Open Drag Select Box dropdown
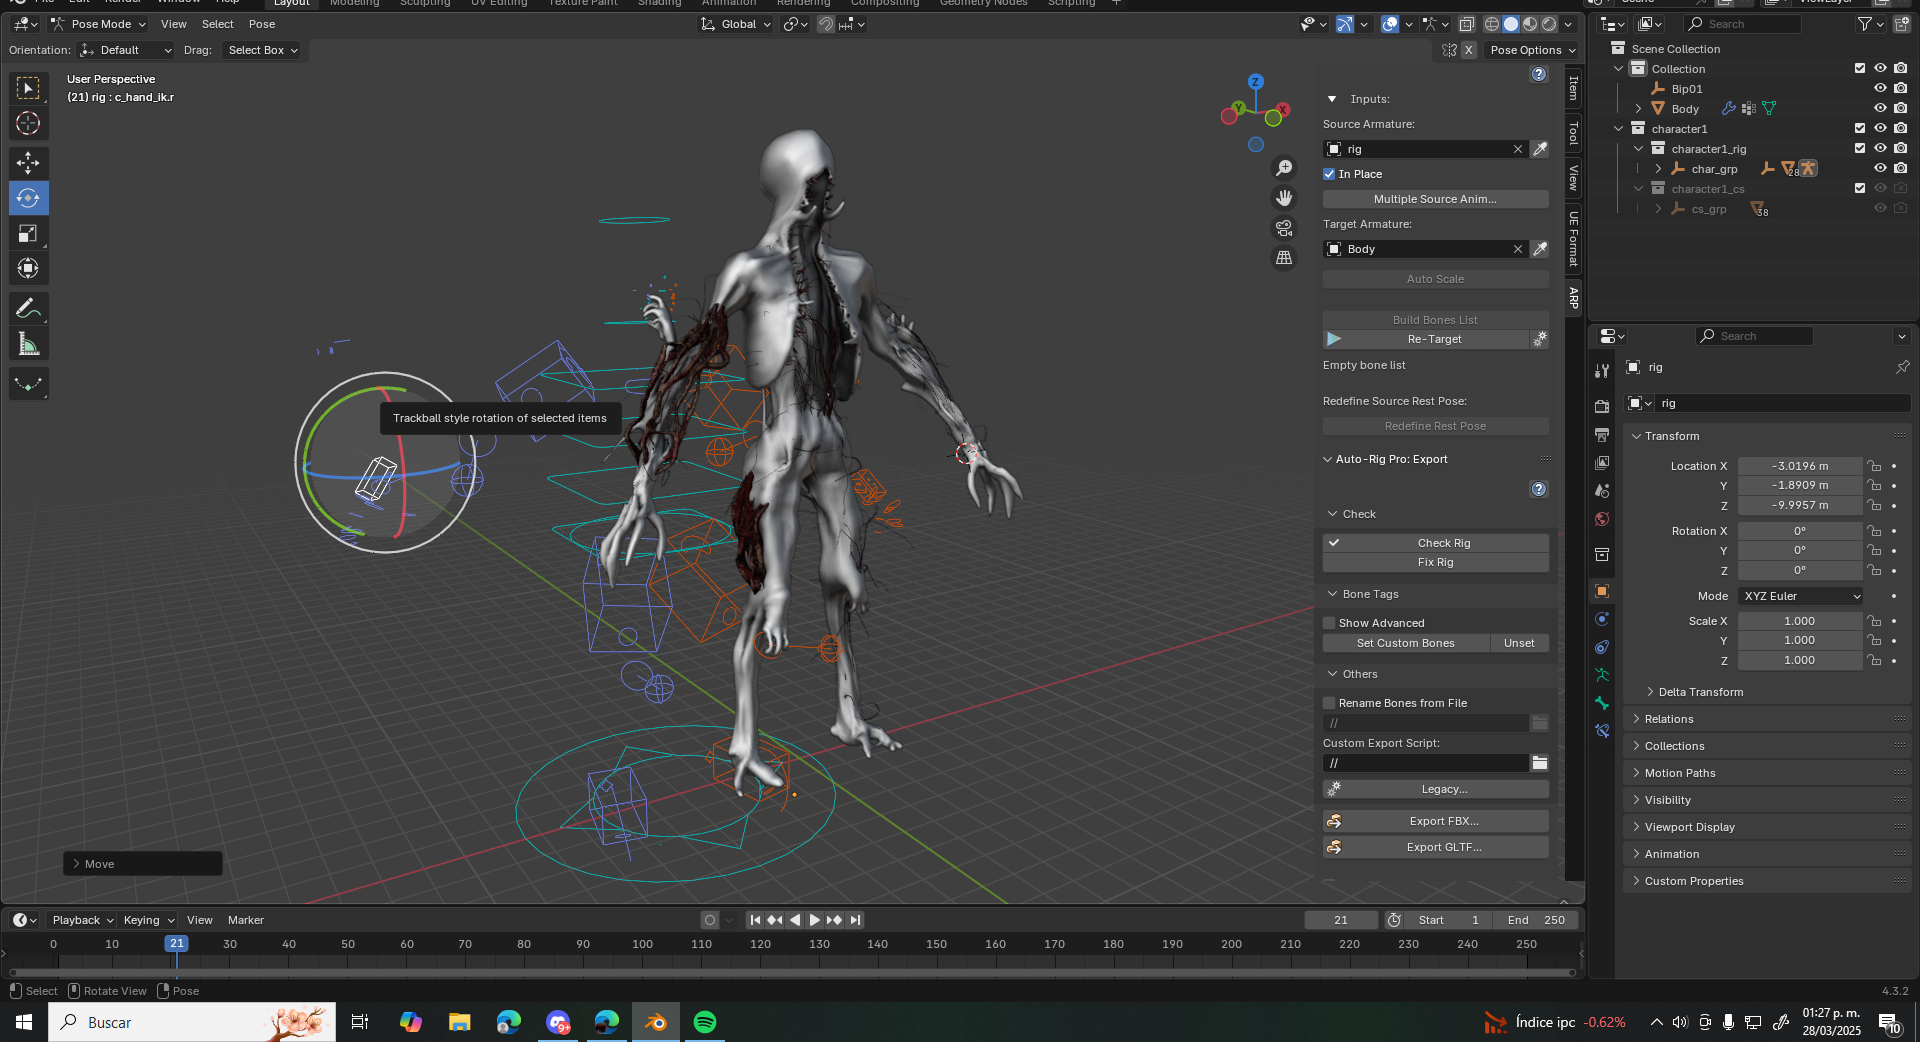 point(263,50)
